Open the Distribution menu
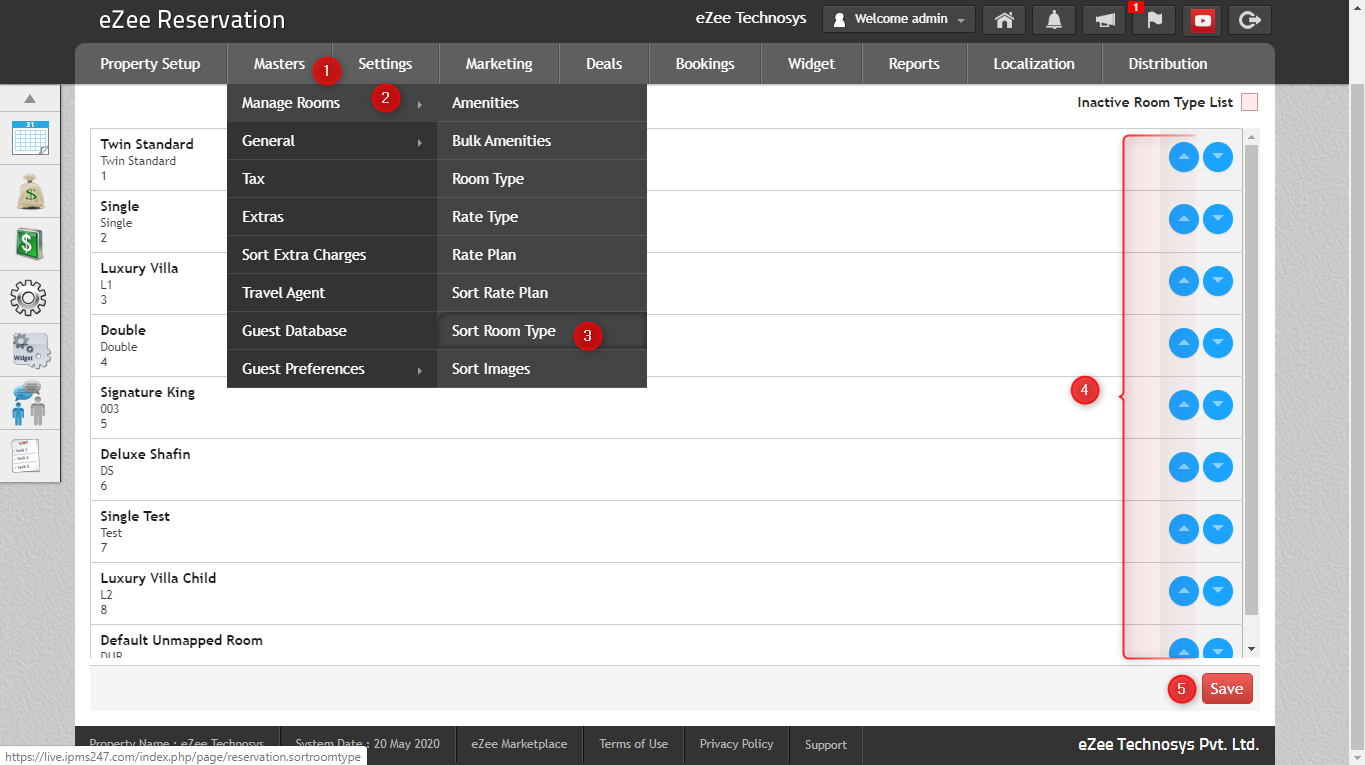The width and height of the screenshot is (1365, 765). click(x=1168, y=64)
